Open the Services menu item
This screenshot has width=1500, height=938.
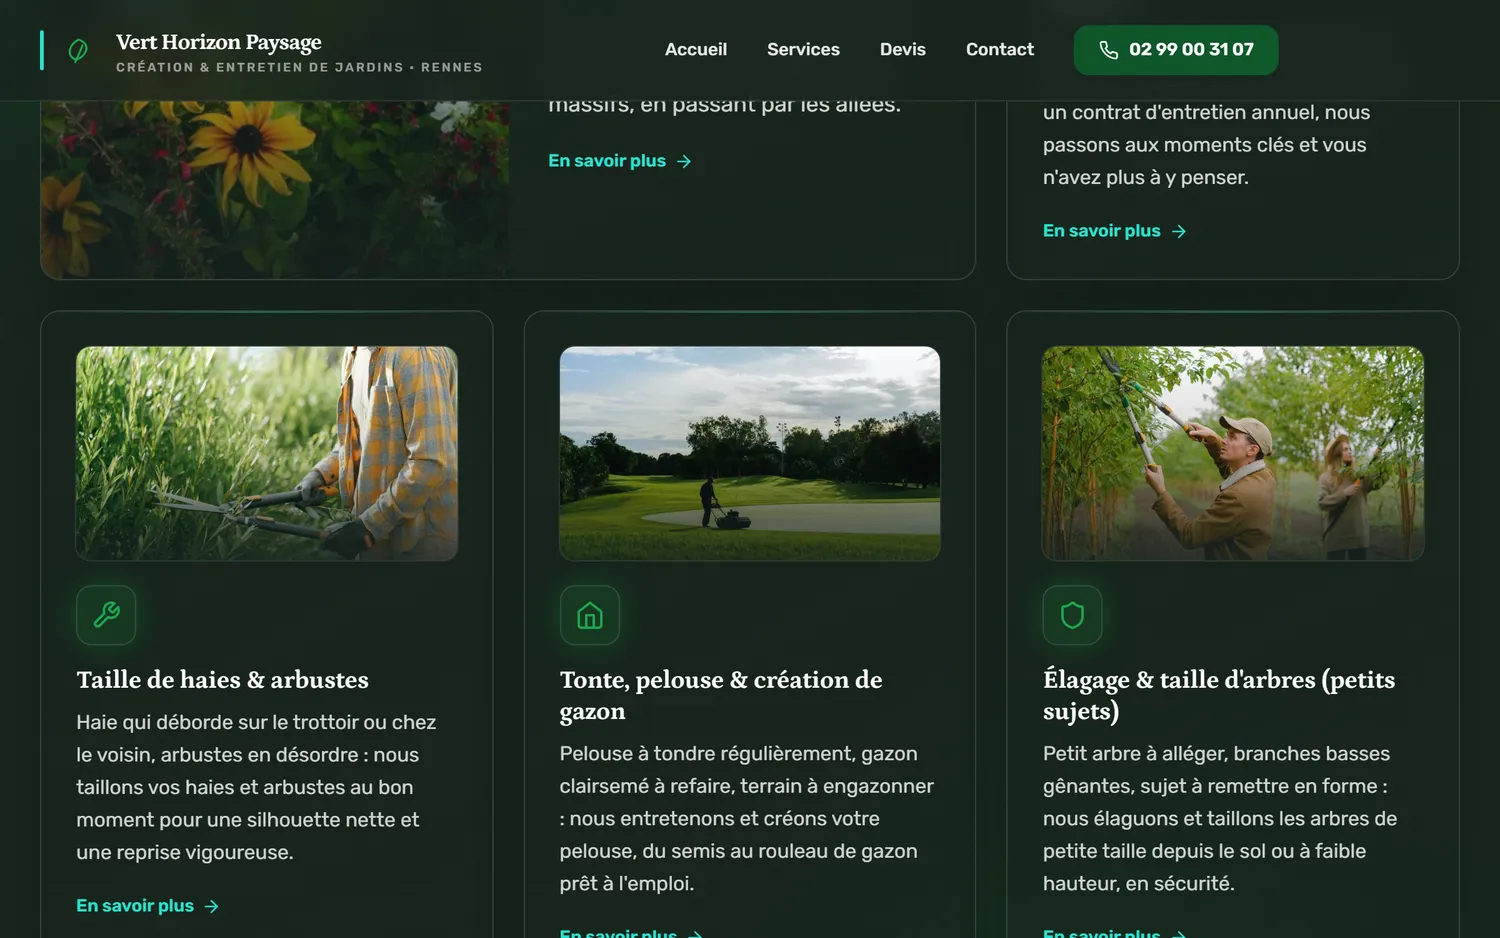tap(803, 49)
